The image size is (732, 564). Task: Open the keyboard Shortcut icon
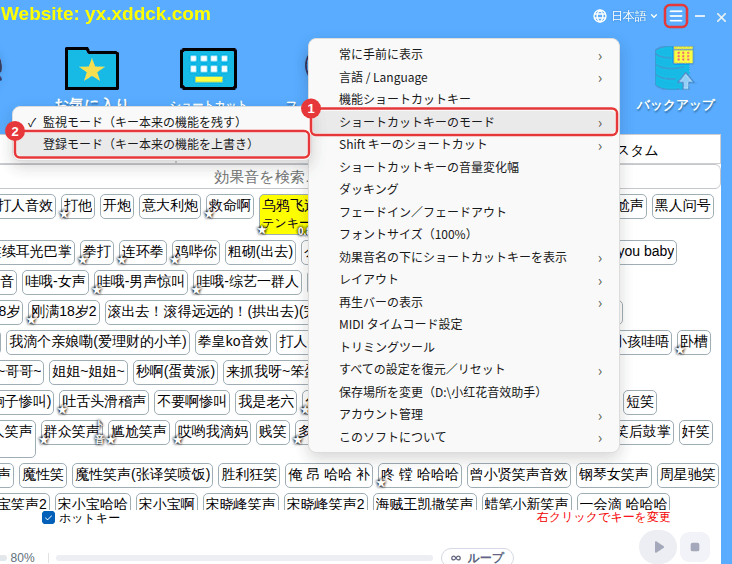pos(208,69)
